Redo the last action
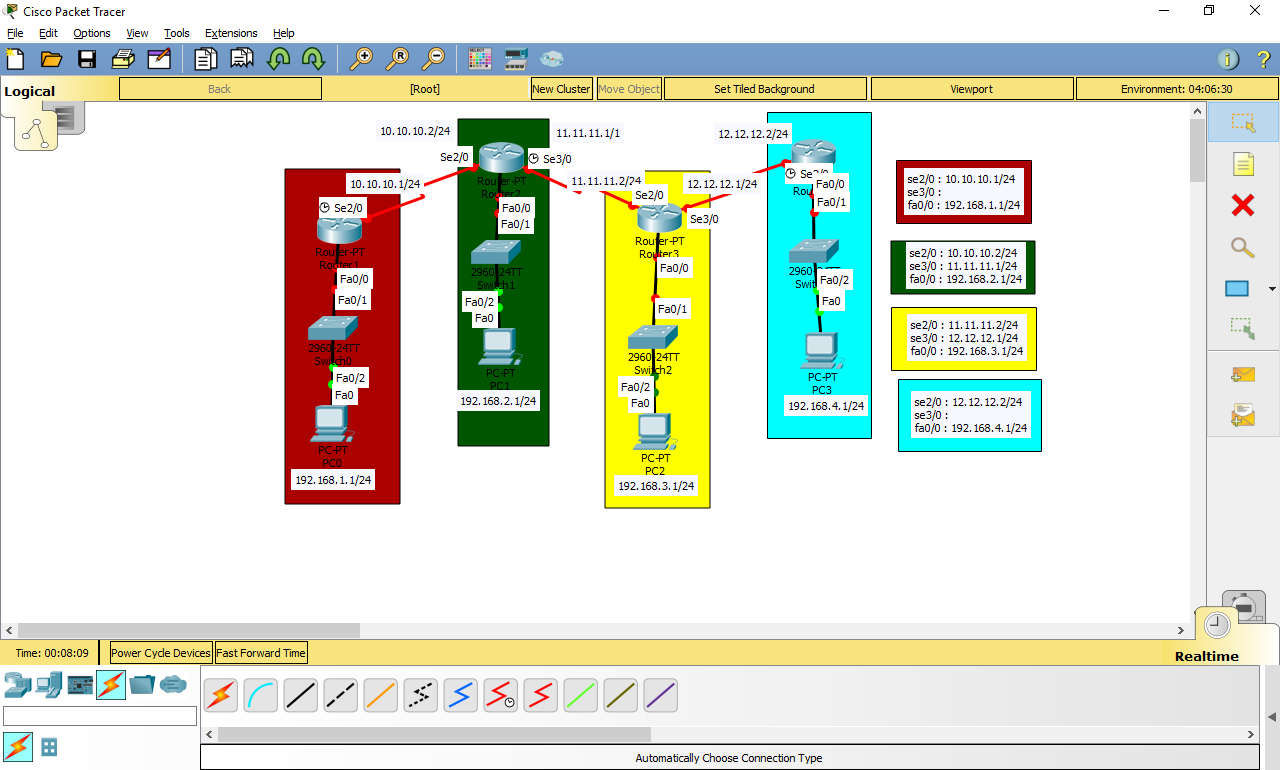This screenshot has height=770, width=1280. pos(313,59)
